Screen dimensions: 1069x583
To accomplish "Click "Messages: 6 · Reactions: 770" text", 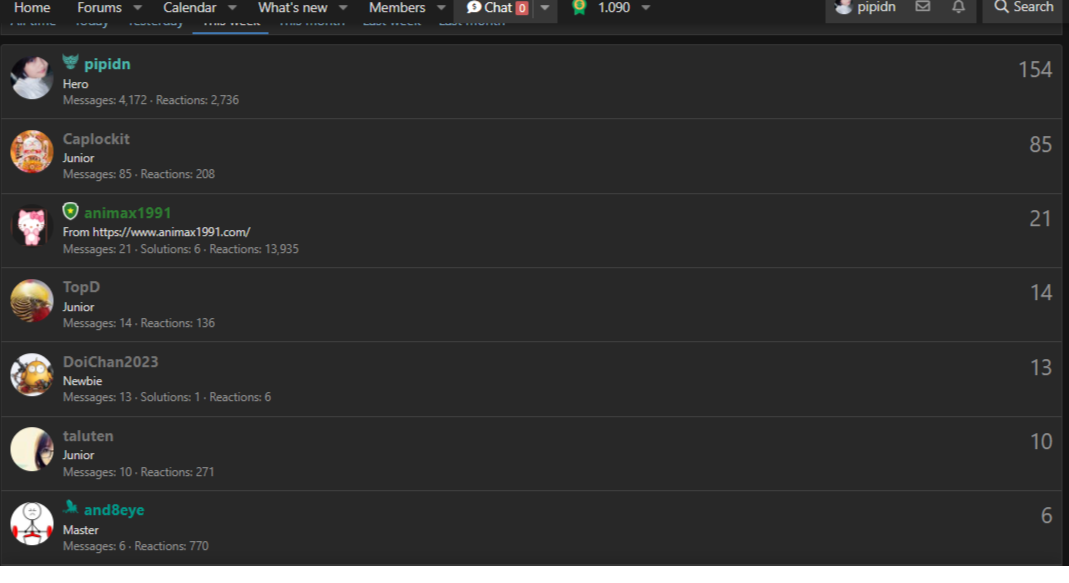I will pos(136,546).
